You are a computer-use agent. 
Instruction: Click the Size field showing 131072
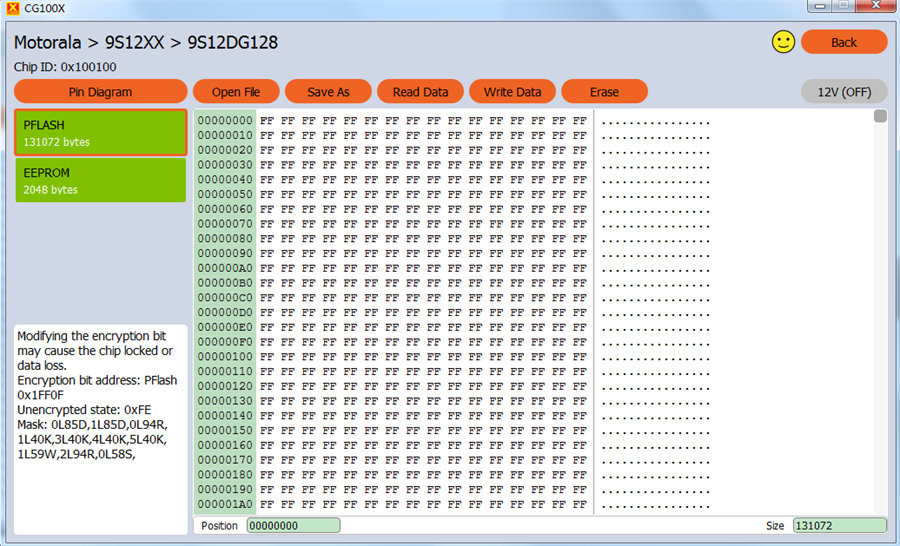coord(839,525)
